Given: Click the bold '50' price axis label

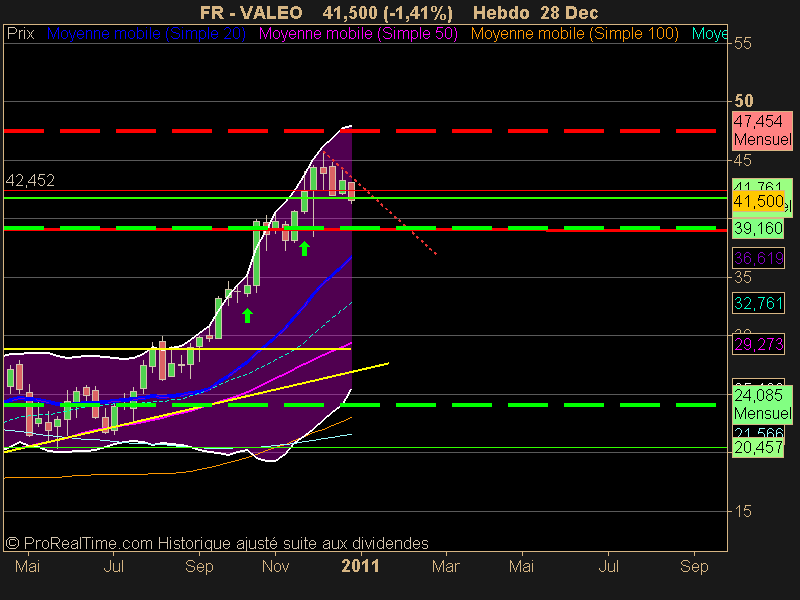Looking at the screenshot, I should pos(743,101).
